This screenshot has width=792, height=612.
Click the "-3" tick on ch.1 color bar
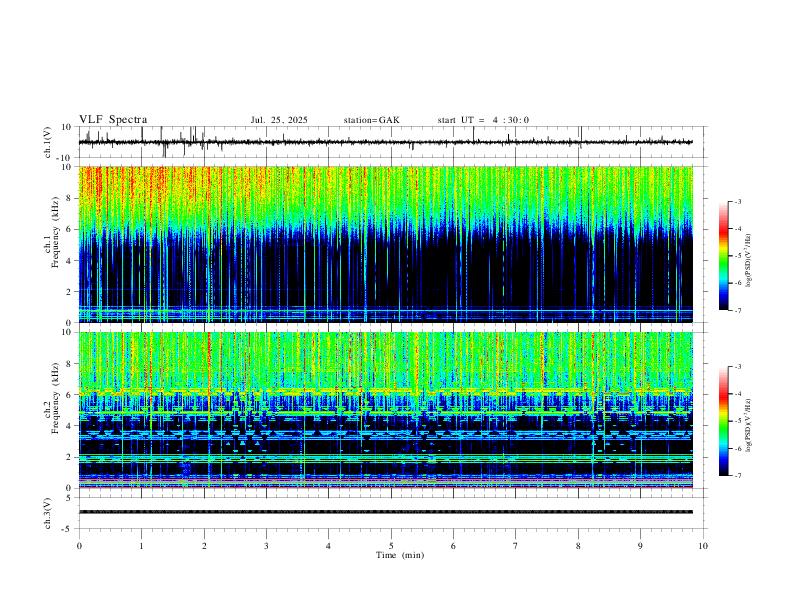737,201
